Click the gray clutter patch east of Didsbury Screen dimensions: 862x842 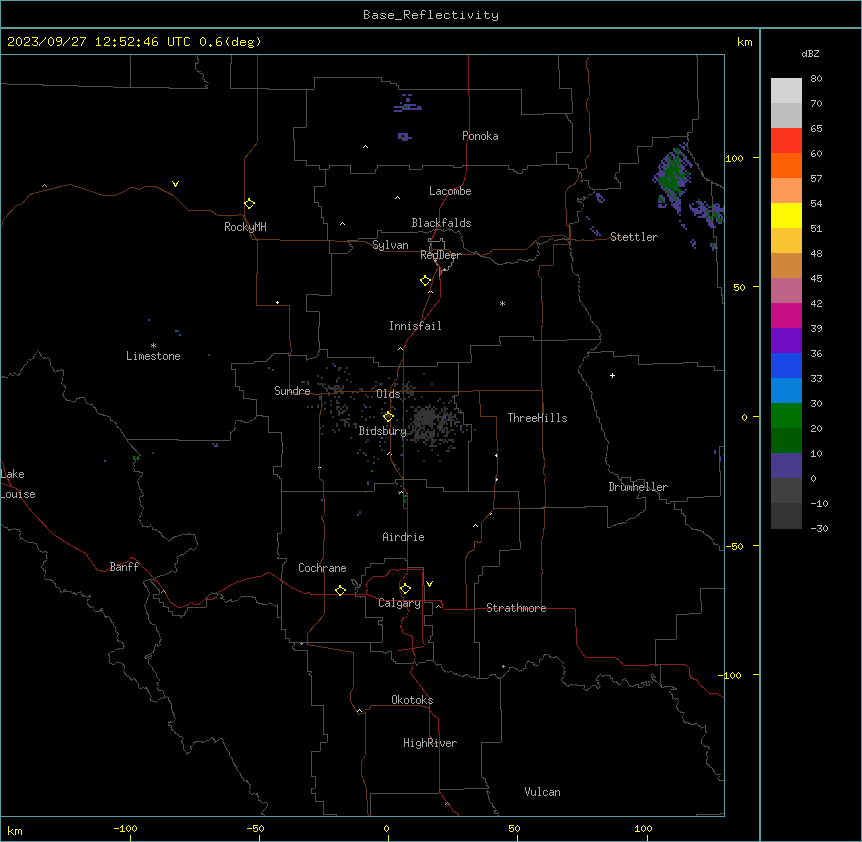coord(428,420)
